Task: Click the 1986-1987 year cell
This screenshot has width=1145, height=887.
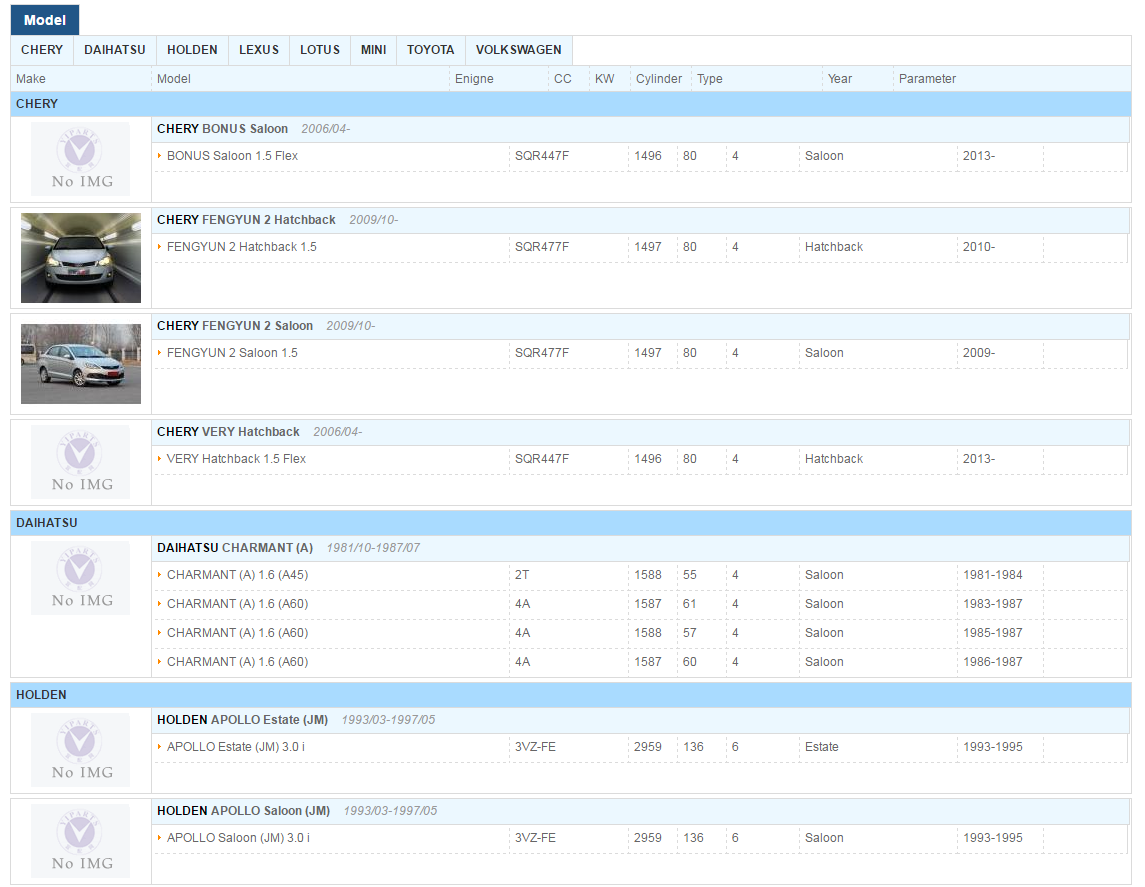Action: point(992,661)
